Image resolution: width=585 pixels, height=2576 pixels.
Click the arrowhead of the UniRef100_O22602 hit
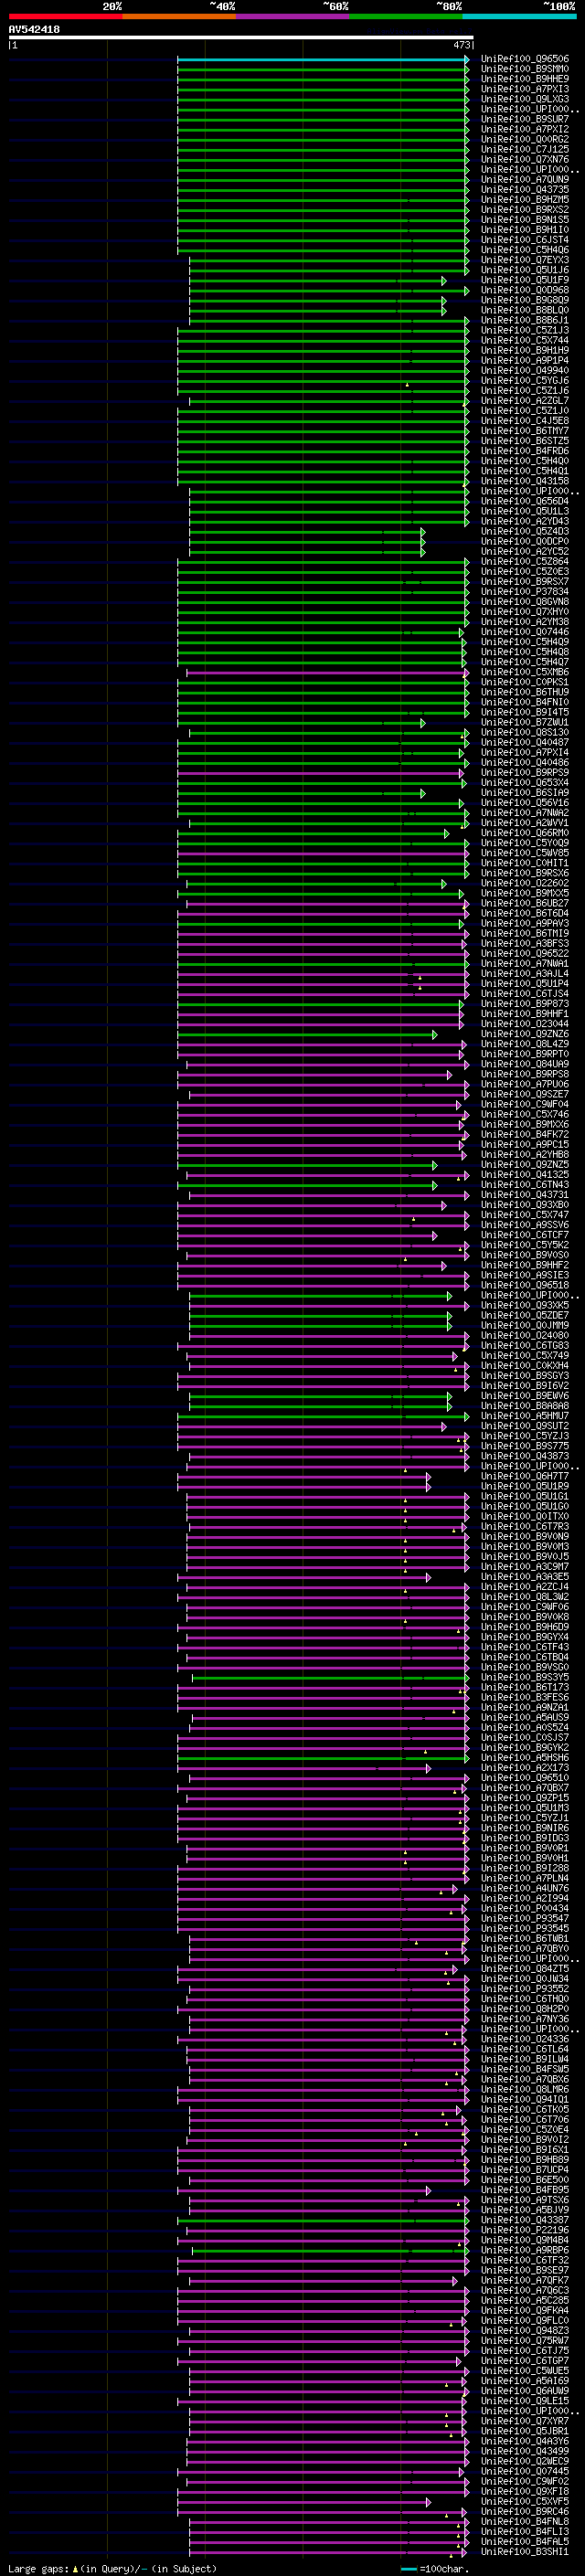tap(444, 884)
